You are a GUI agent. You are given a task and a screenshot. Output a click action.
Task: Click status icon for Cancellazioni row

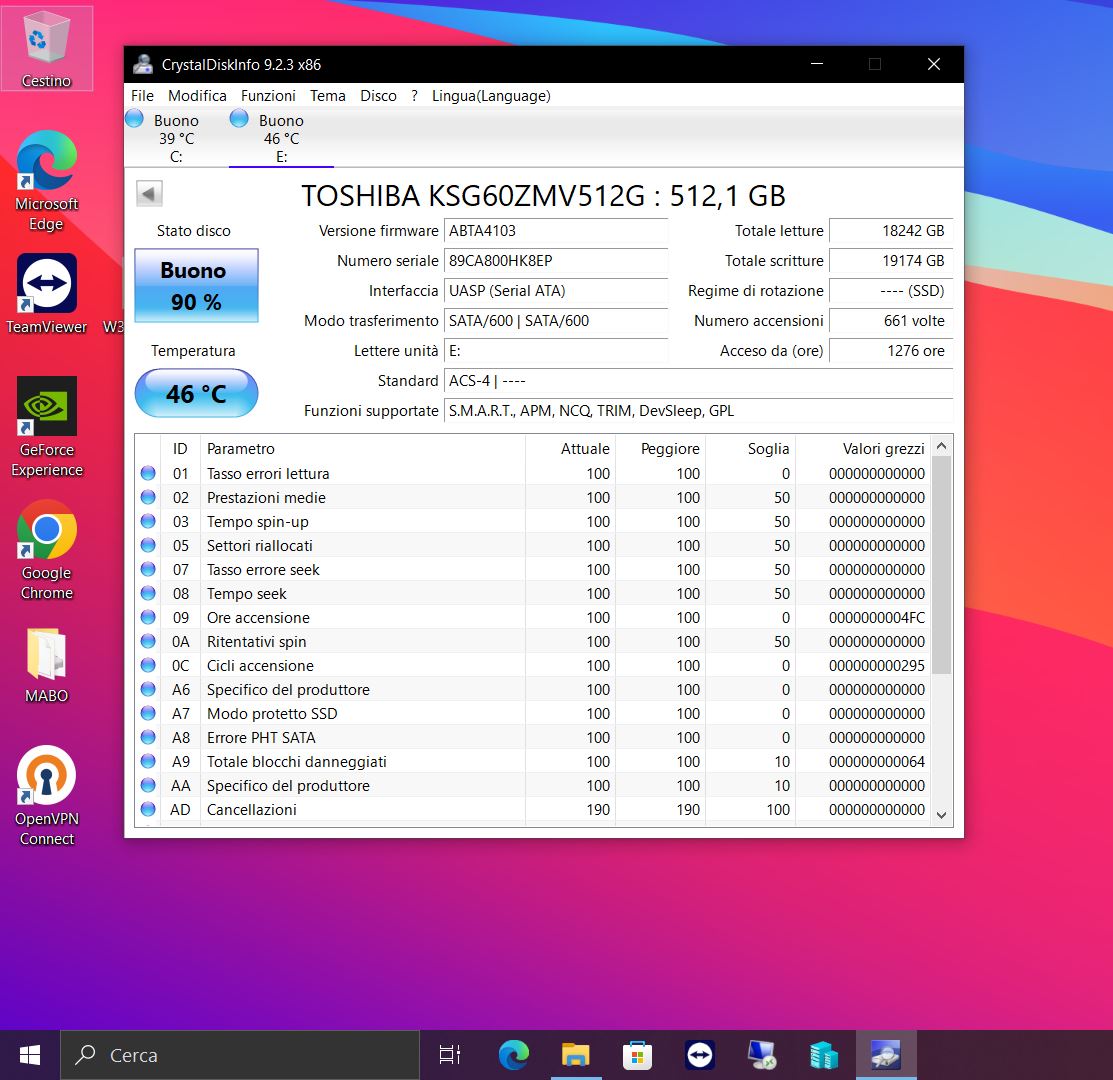point(148,809)
